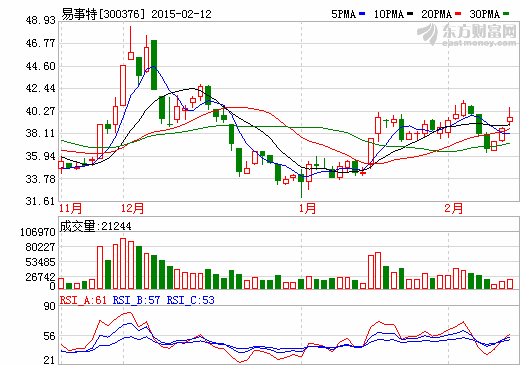Click the 21 RSI axis label
520x365 pixels.
49,360
